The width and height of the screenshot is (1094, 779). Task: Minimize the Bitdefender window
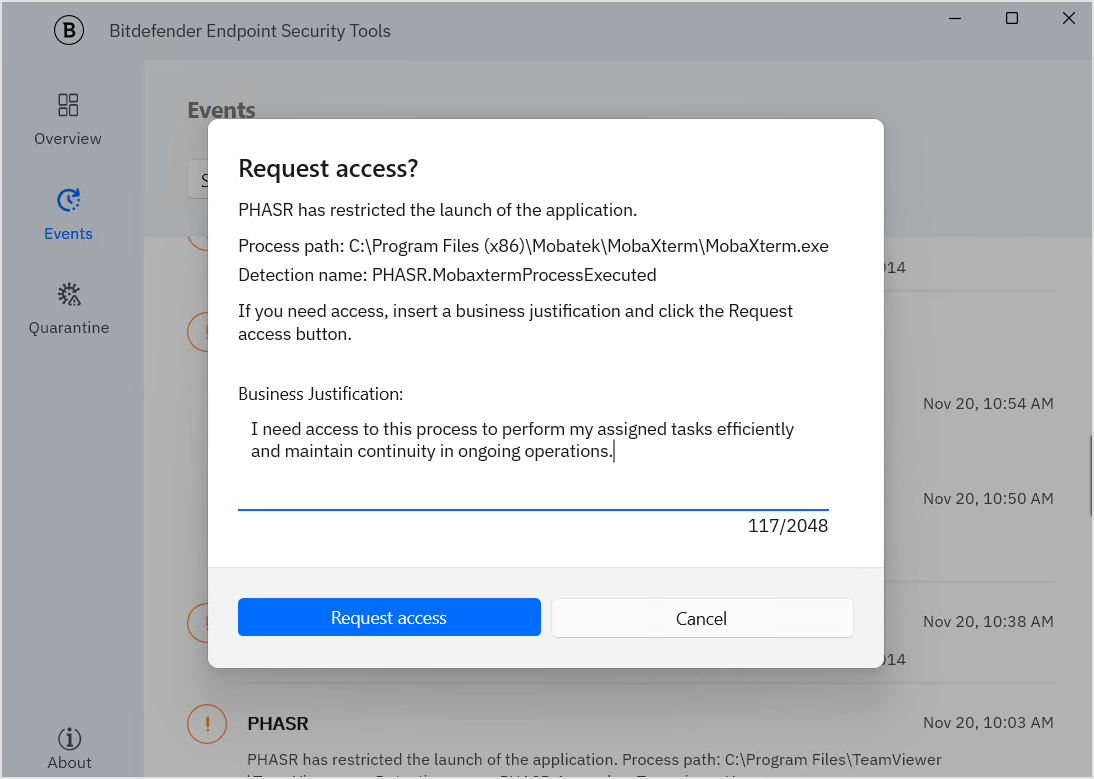pos(954,17)
